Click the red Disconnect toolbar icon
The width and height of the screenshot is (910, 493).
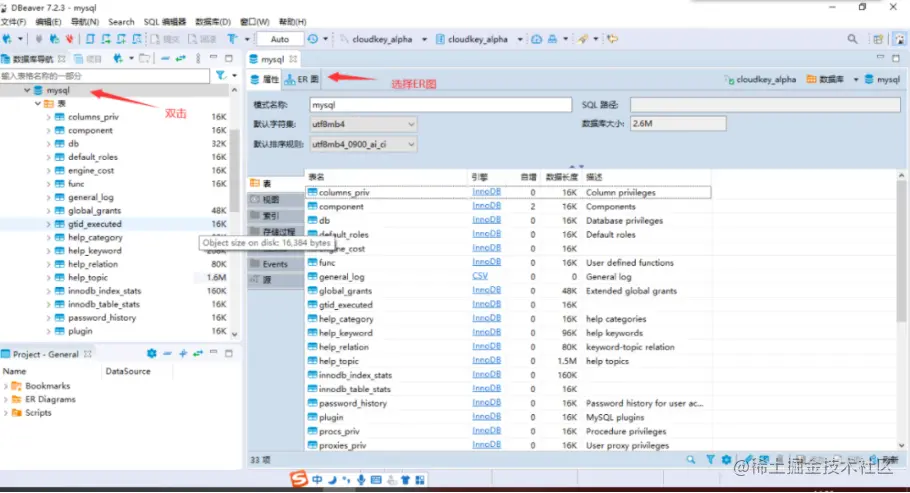pos(70,39)
